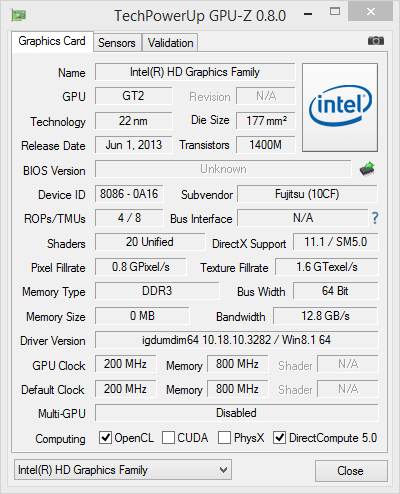Close the window with the X icon
Image resolution: width=400 pixels, height=494 pixels.
coord(370,11)
